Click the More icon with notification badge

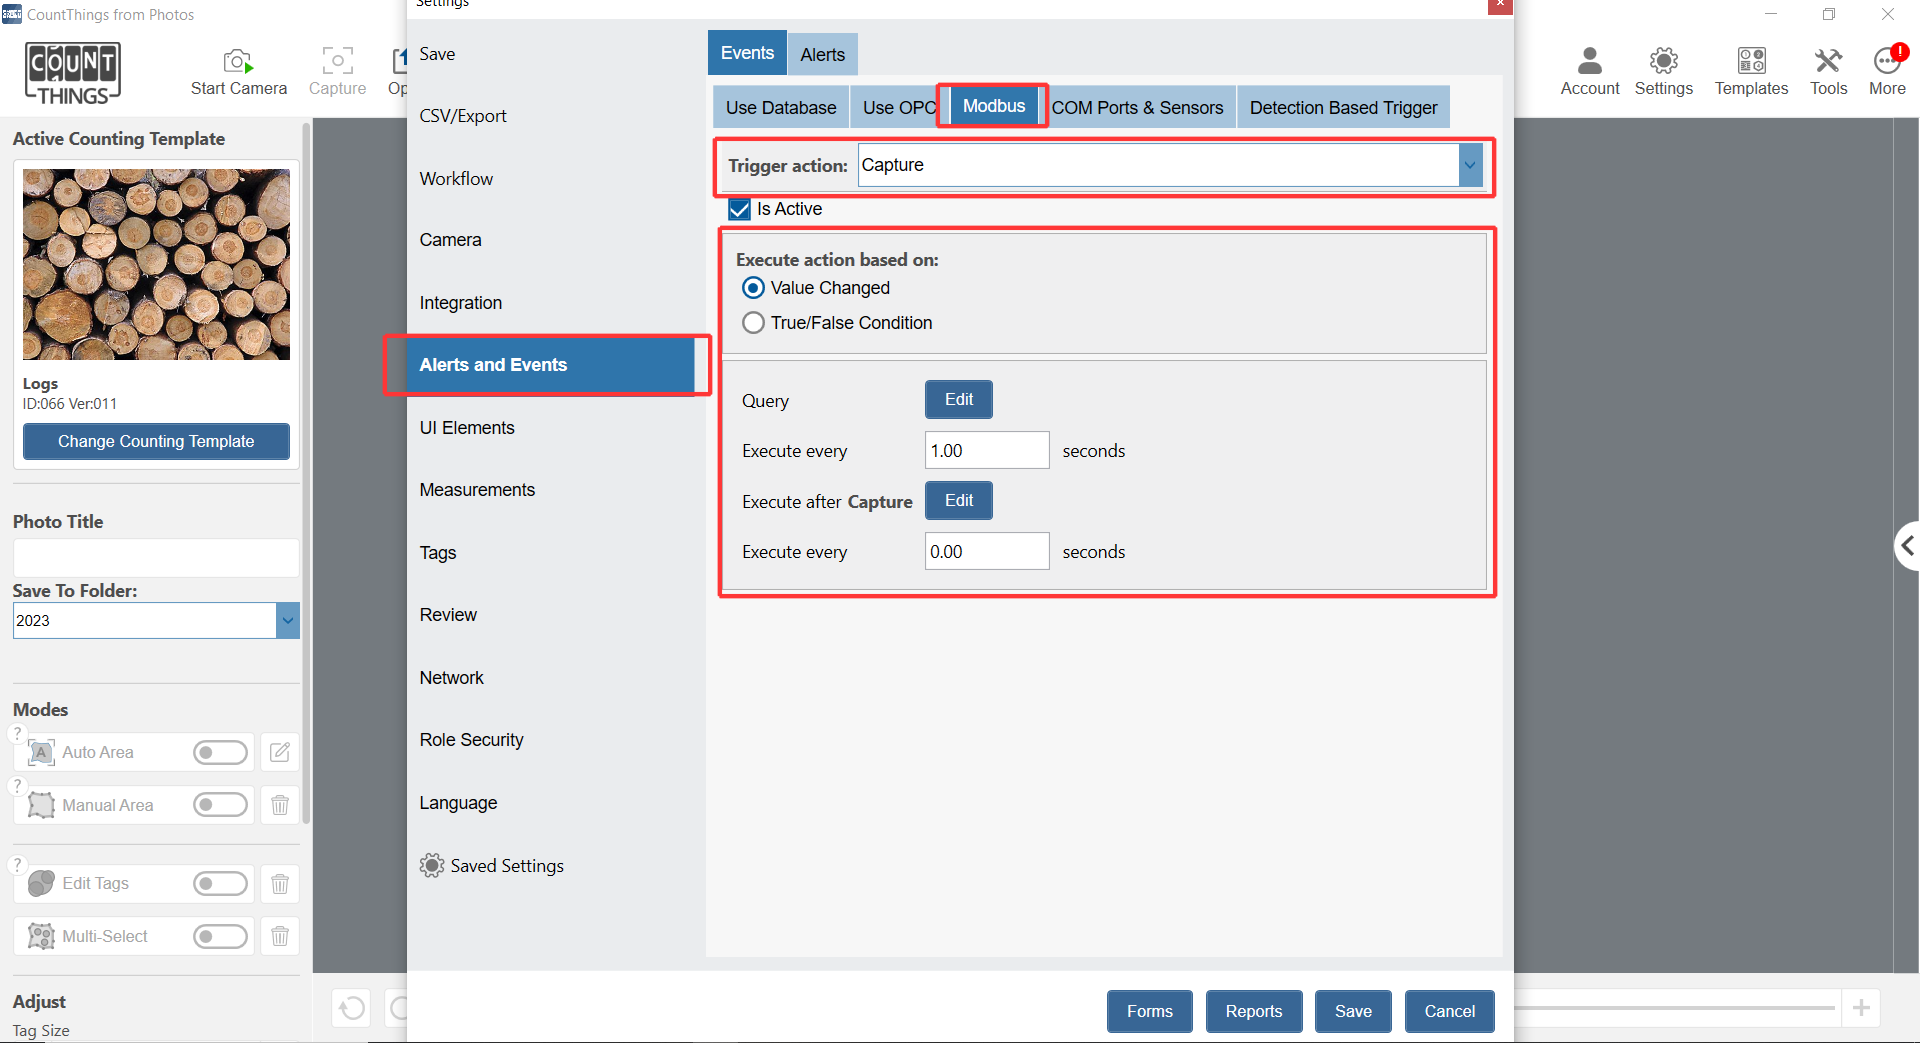[1886, 62]
